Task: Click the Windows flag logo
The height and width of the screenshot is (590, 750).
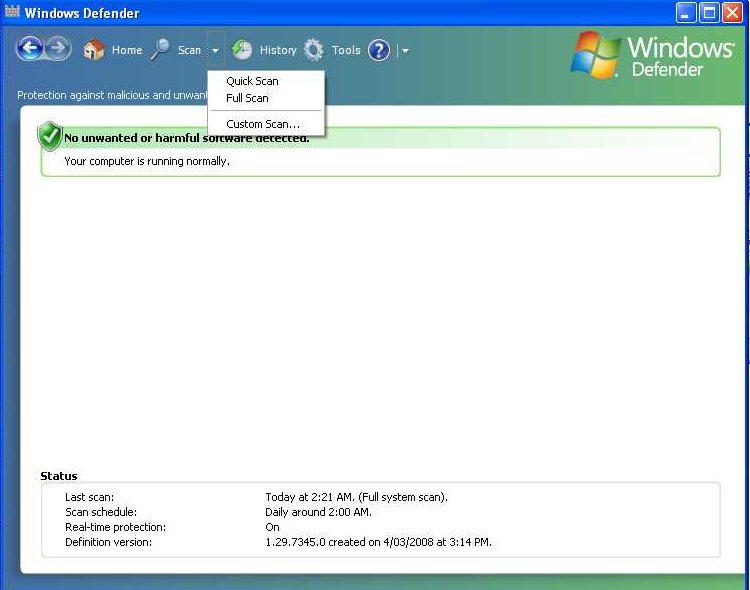Action: (x=595, y=54)
